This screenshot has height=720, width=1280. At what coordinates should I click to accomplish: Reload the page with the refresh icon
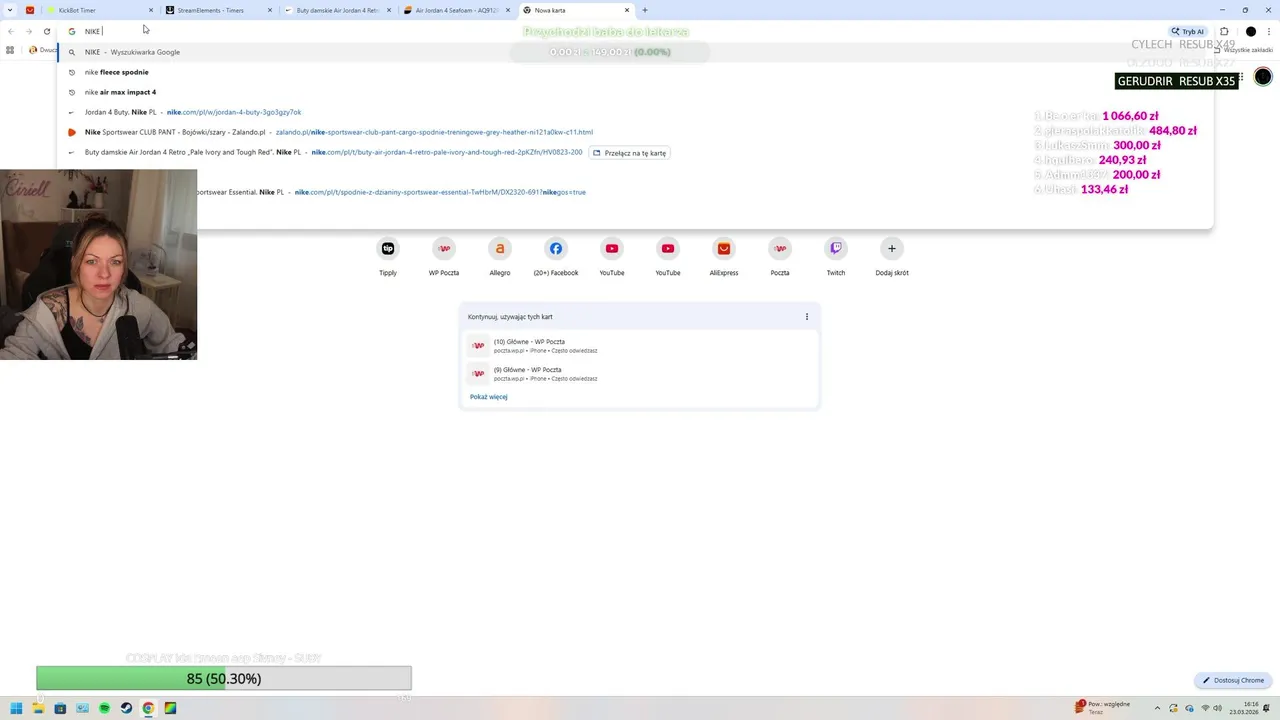(x=46, y=31)
